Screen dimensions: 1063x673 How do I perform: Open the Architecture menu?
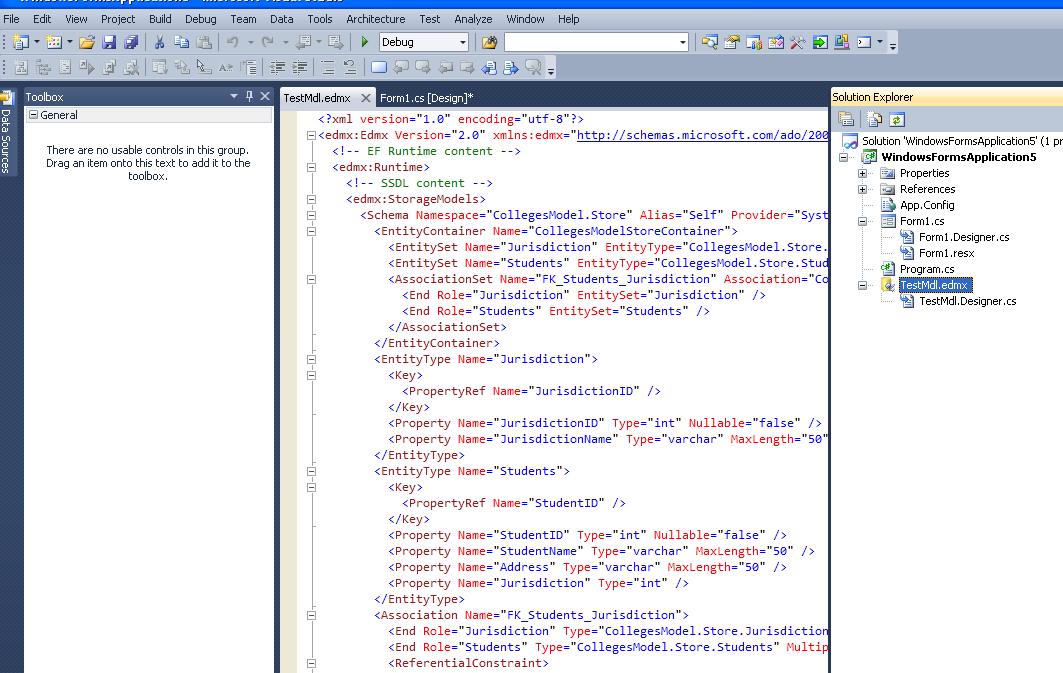pos(376,19)
